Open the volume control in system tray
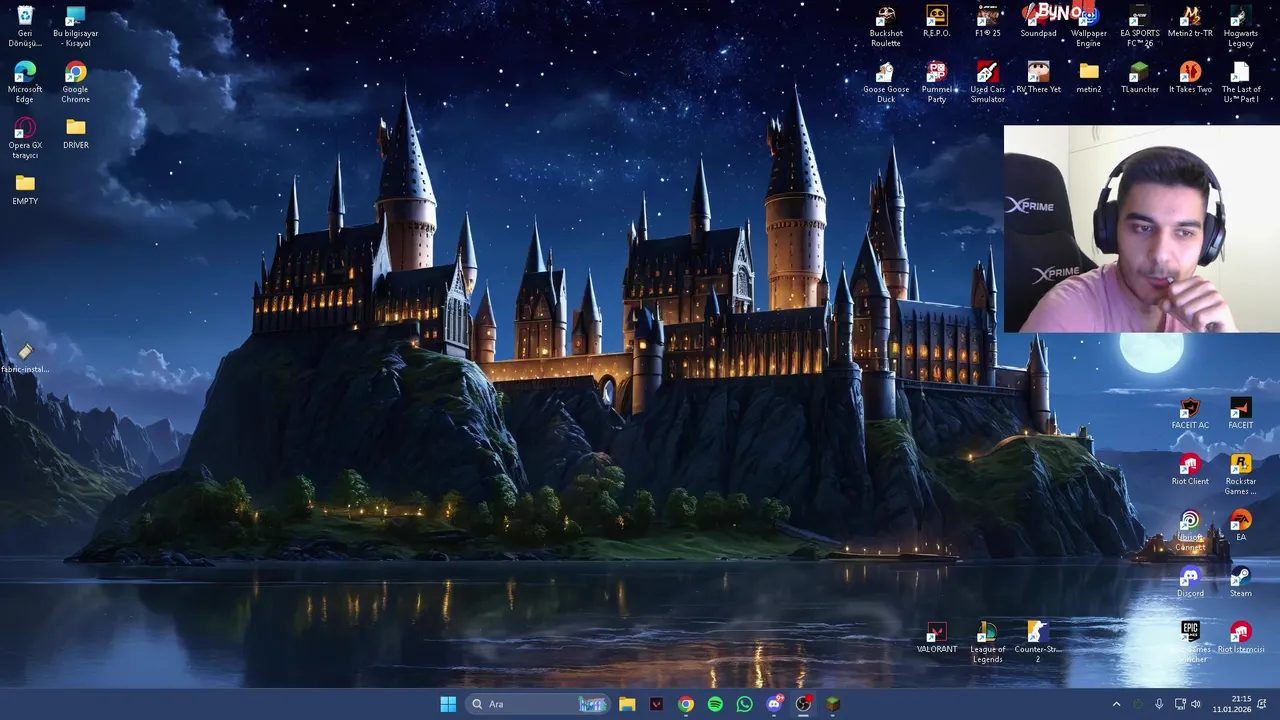Viewport: 1280px width, 720px height. tap(1196, 704)
